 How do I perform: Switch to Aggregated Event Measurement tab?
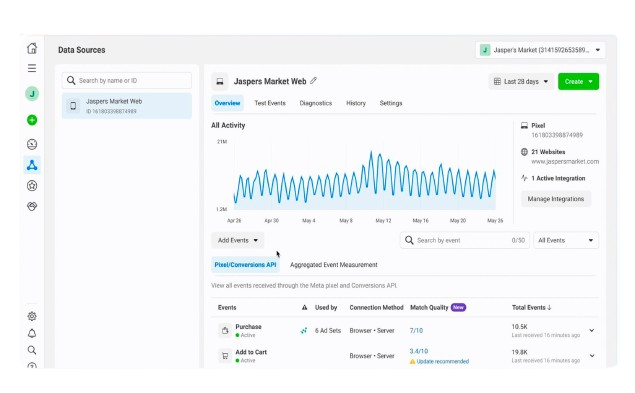[x=334, y=265]
